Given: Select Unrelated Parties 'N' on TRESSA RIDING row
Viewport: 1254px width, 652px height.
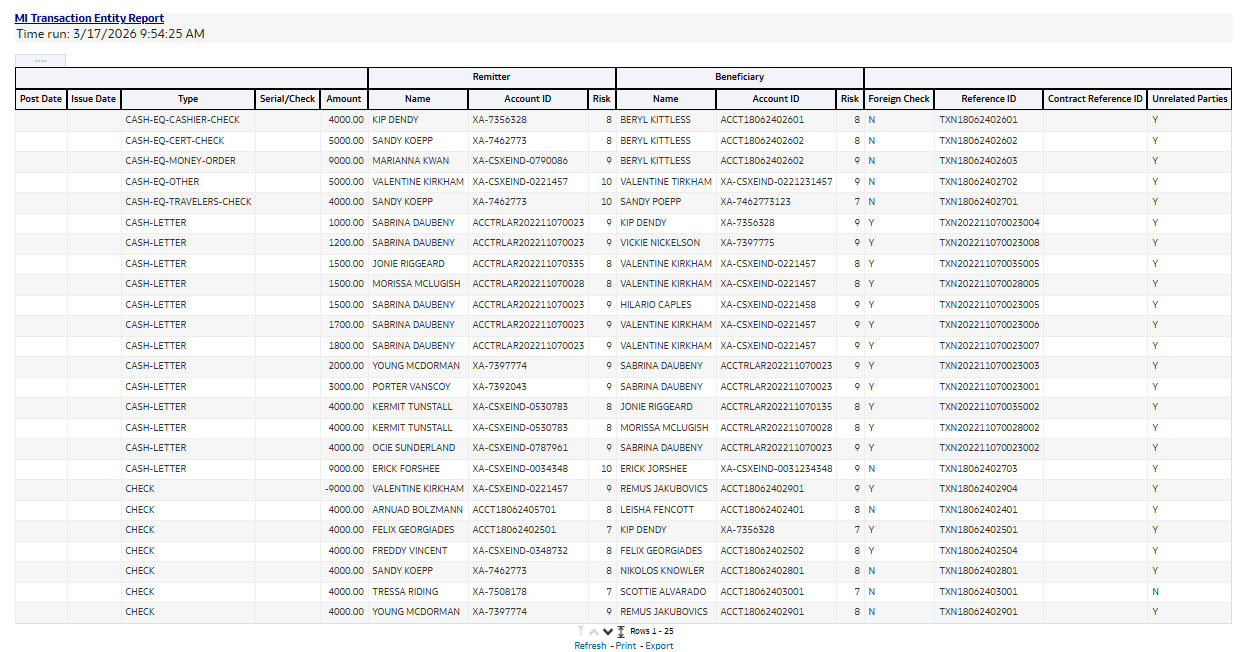Looking at the screenshot, I should 1155,591.
